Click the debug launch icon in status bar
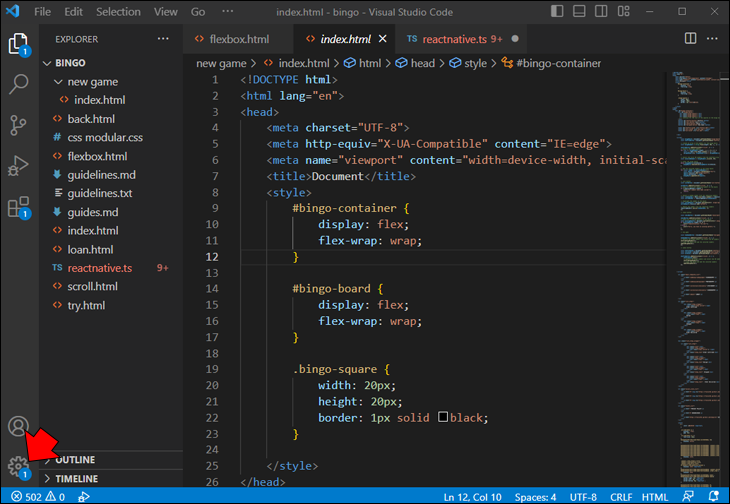 [x=84, y=497]
